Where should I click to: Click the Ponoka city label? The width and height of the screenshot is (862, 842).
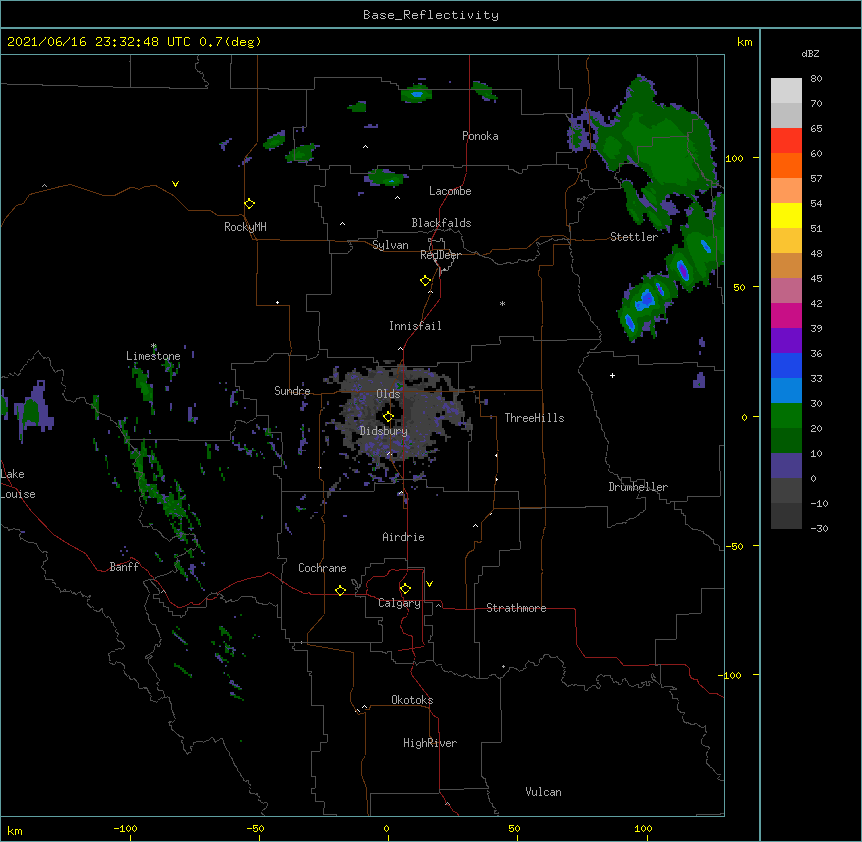(480, 136)
